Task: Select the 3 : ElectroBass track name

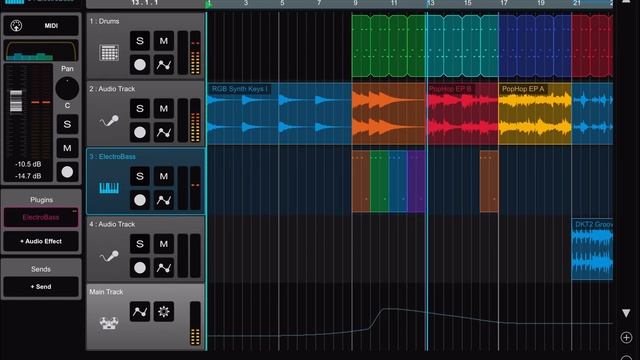Action: pyautogui.click(x=112, y=157)
